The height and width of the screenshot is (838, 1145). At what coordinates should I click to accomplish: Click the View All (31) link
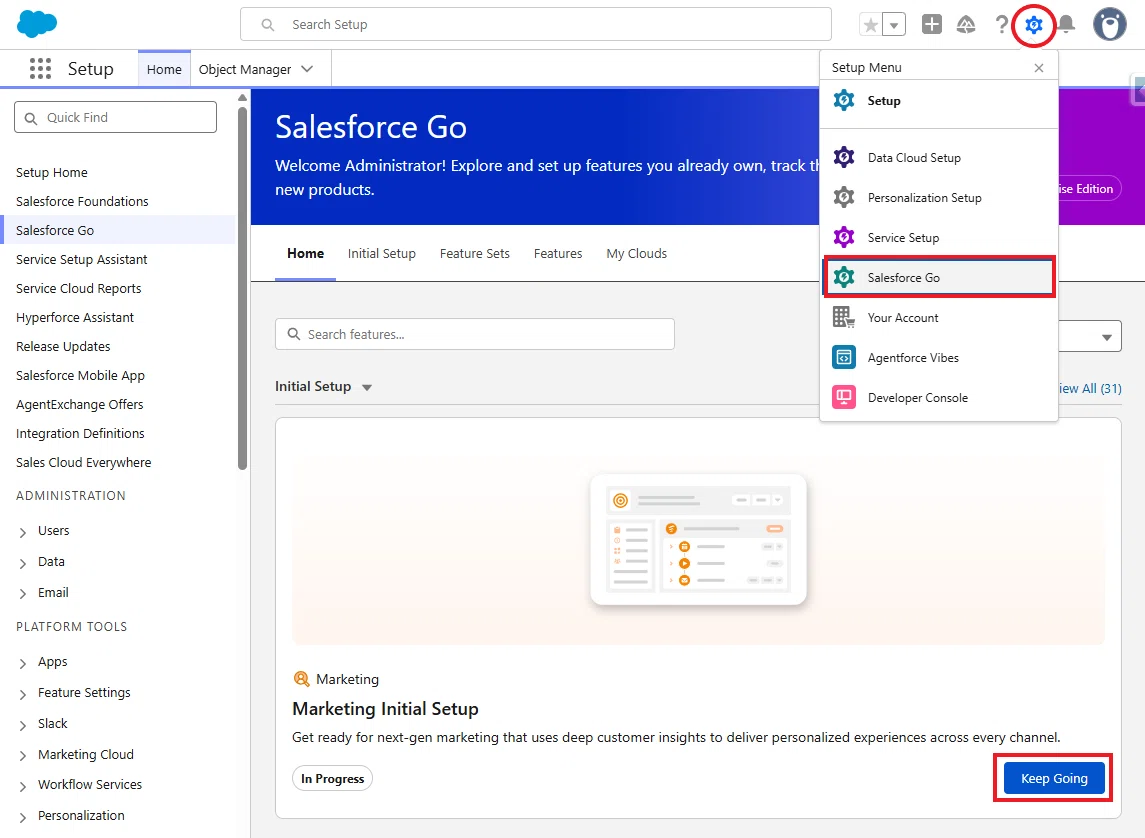[x=1090, y=388]
